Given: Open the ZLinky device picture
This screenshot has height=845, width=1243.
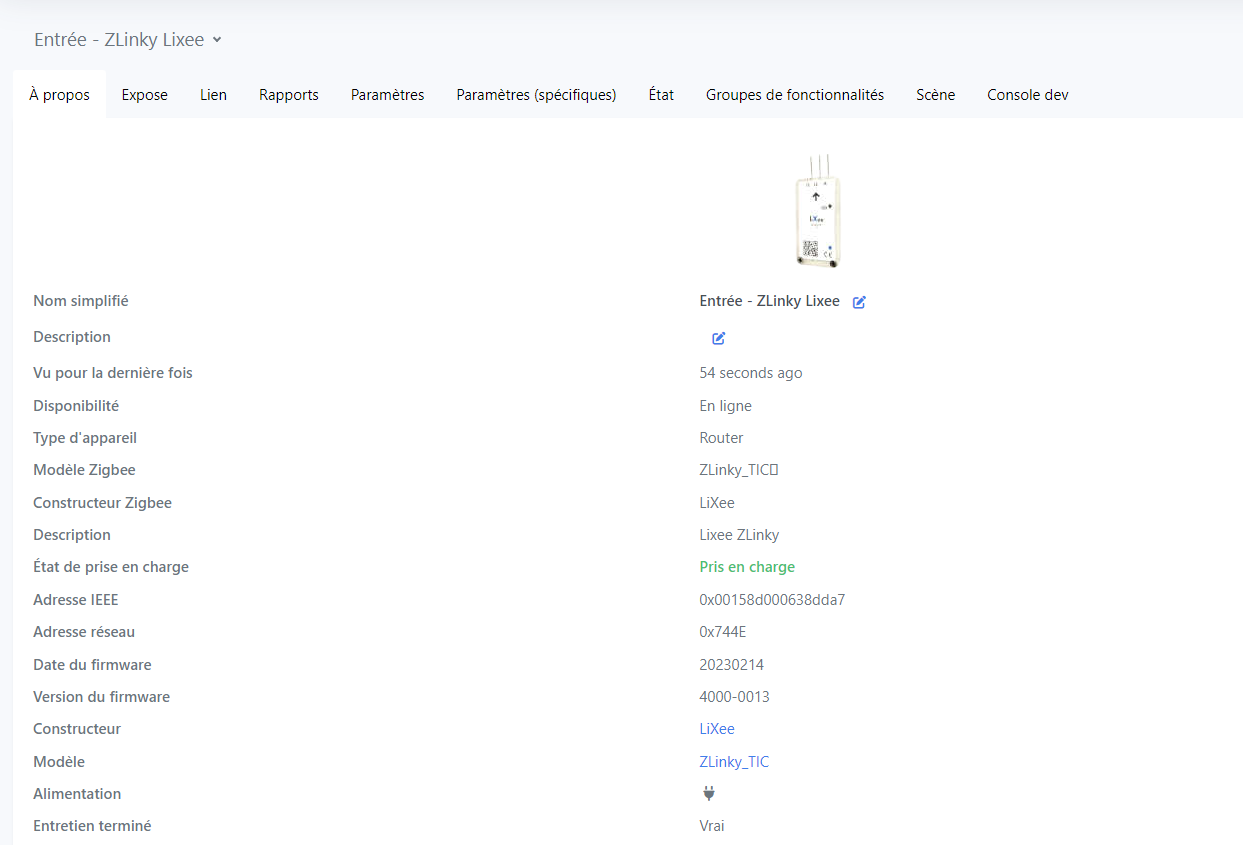Looking at the screenshot, I should (x=817, y=211).
